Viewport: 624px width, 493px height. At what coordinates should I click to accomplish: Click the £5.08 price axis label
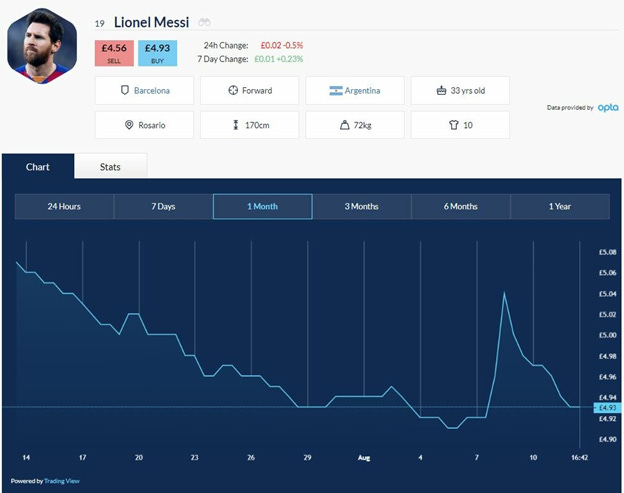607,252
